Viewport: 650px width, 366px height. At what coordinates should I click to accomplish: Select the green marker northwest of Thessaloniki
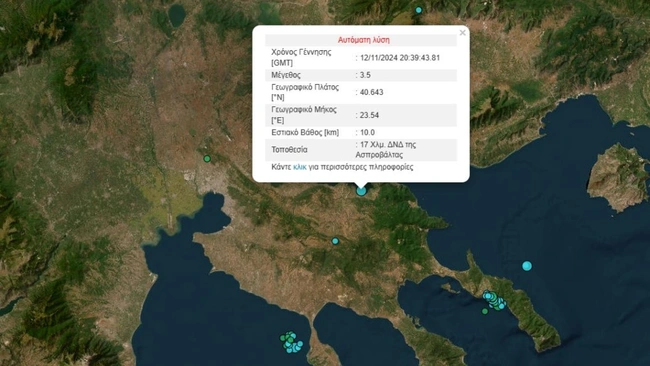[207, 159]
